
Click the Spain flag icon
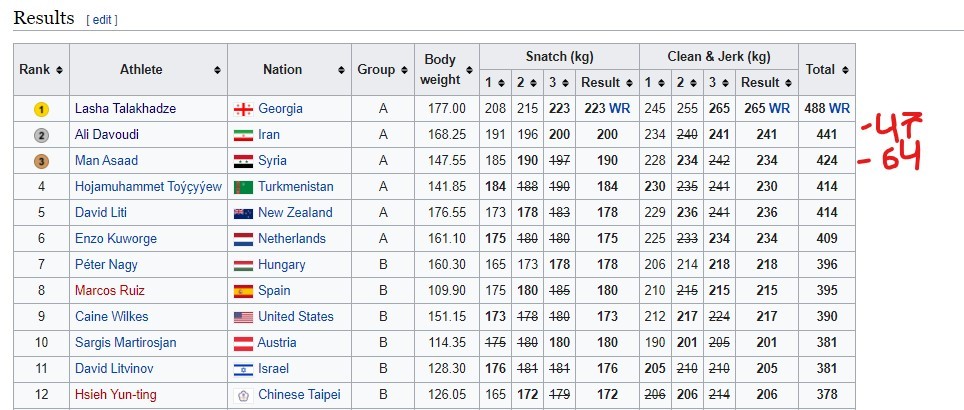[243, 291]
